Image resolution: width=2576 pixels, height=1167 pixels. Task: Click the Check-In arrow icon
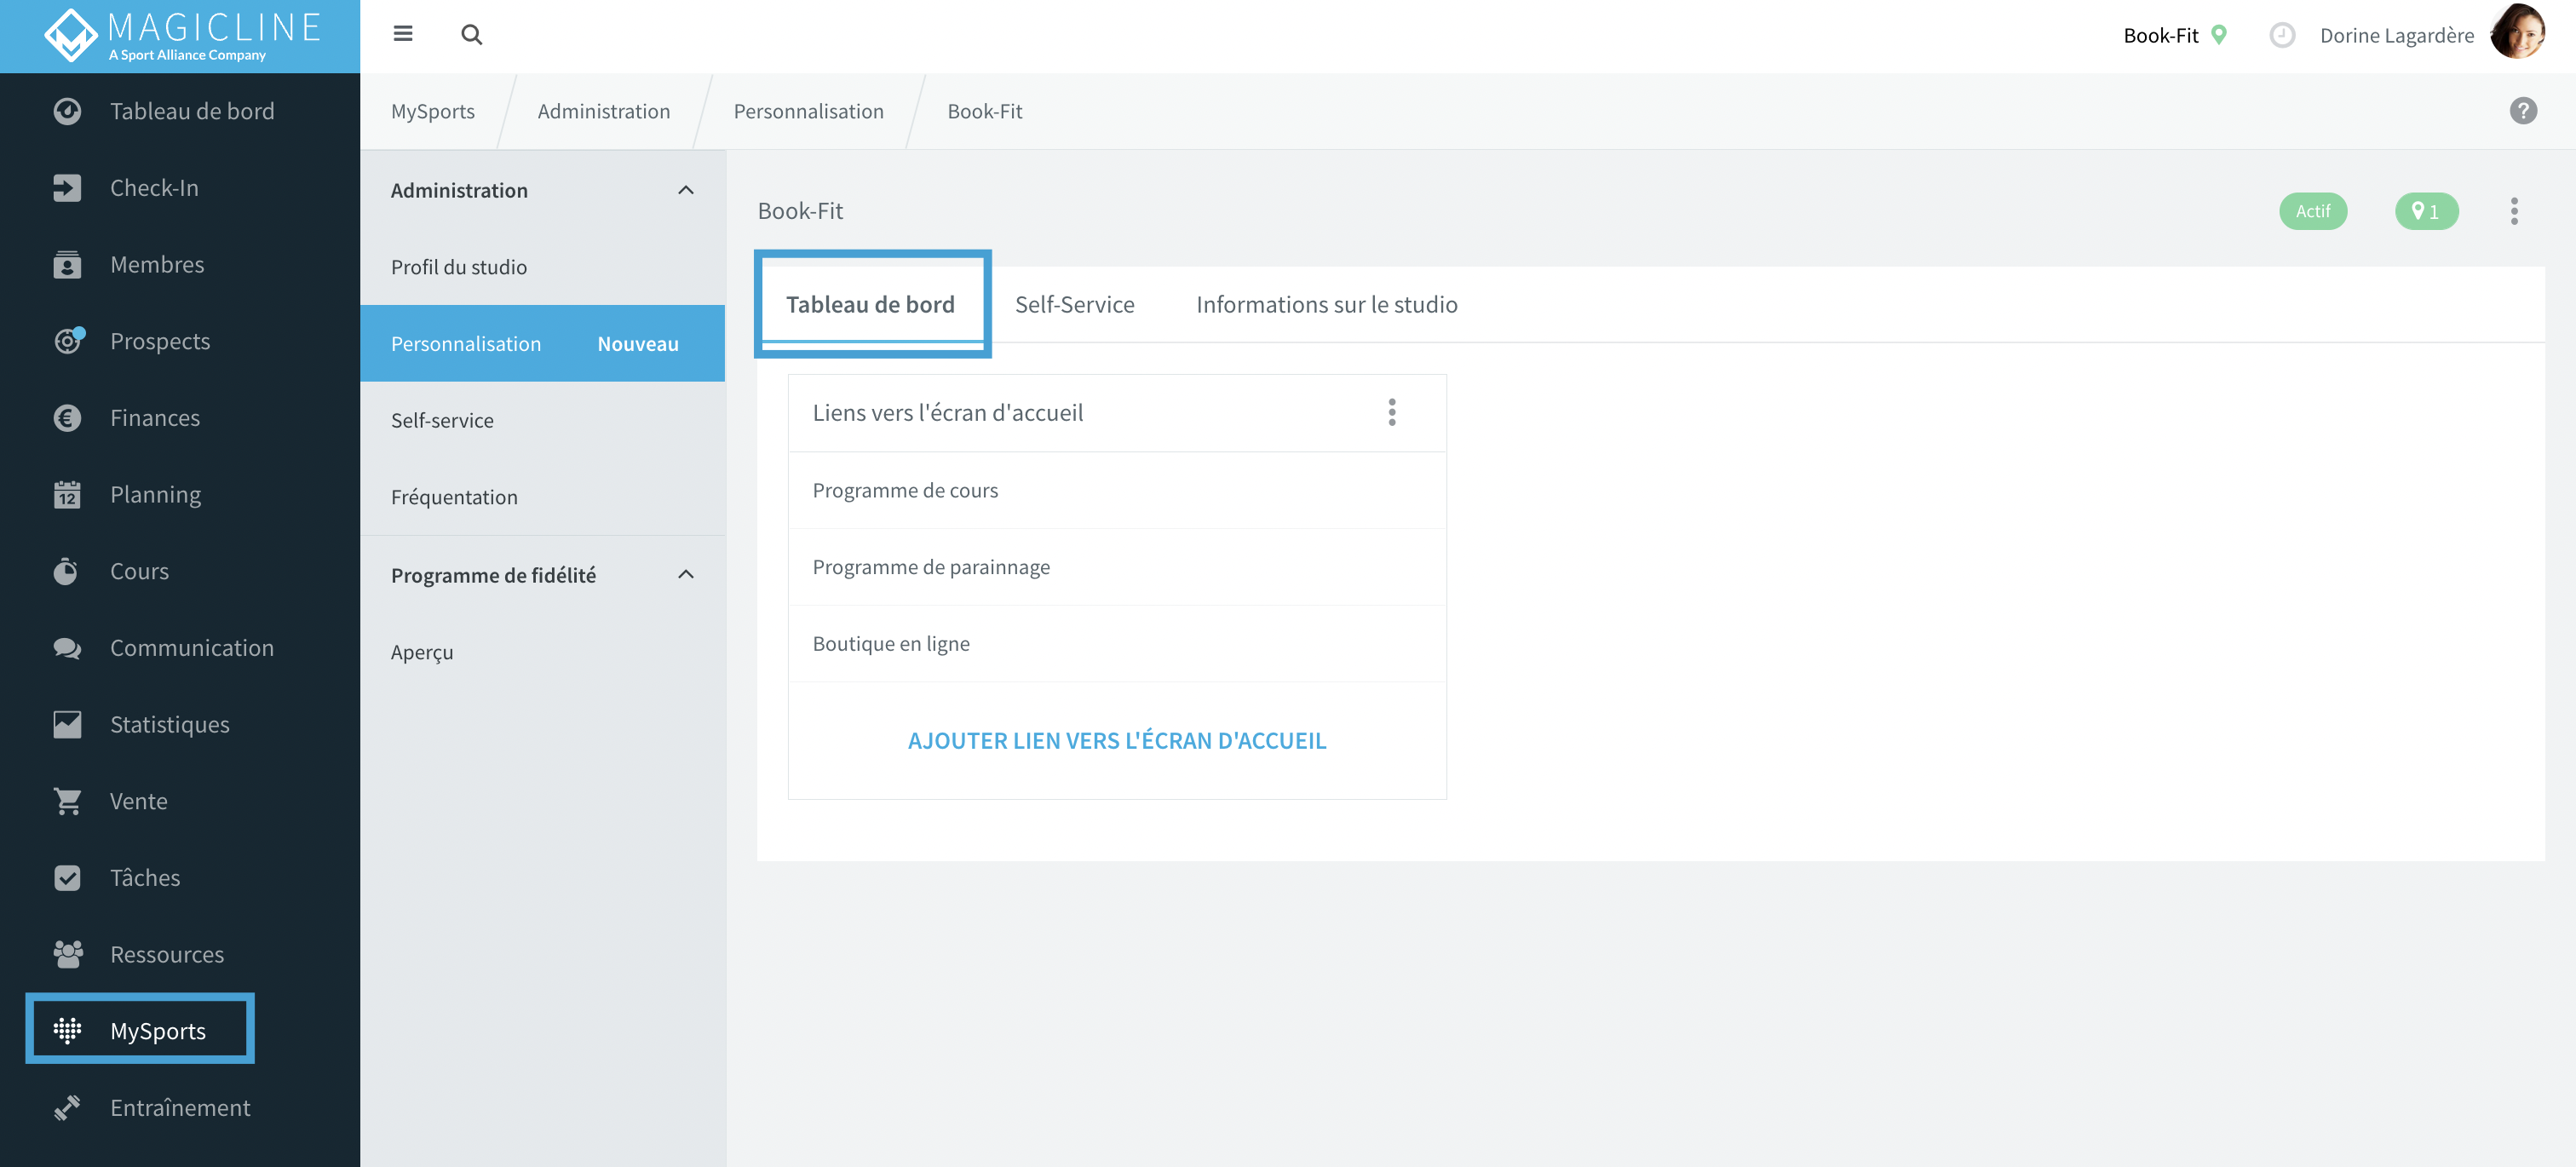click(x=67, y=188)
